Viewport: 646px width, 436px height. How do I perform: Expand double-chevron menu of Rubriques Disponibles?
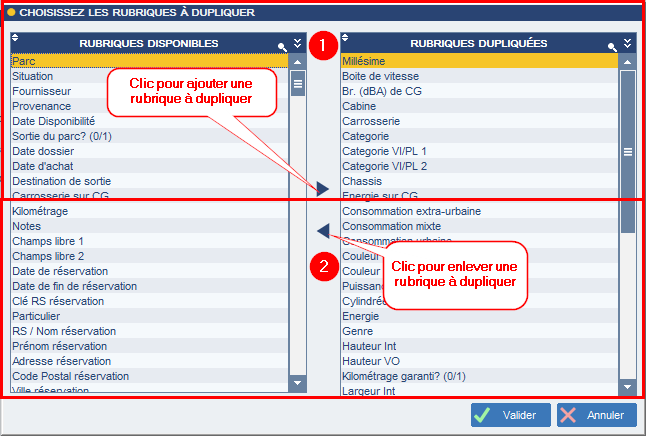297,43
